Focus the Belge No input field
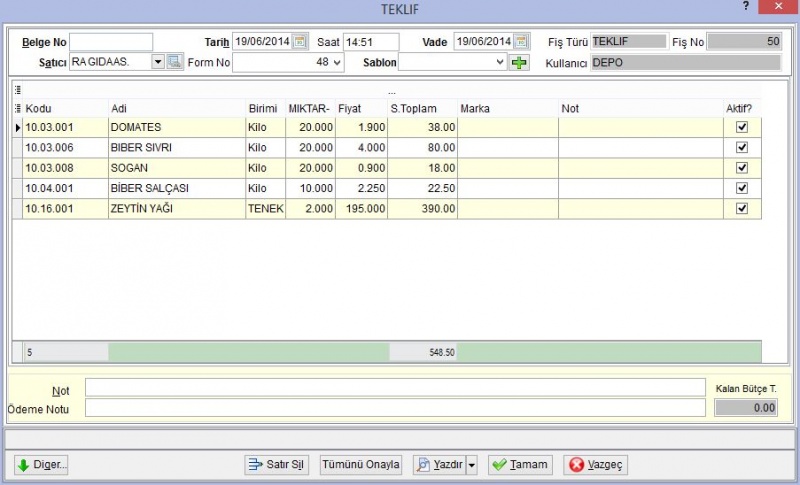The height and width of the screenshot is (485, 800). (111, 42)
